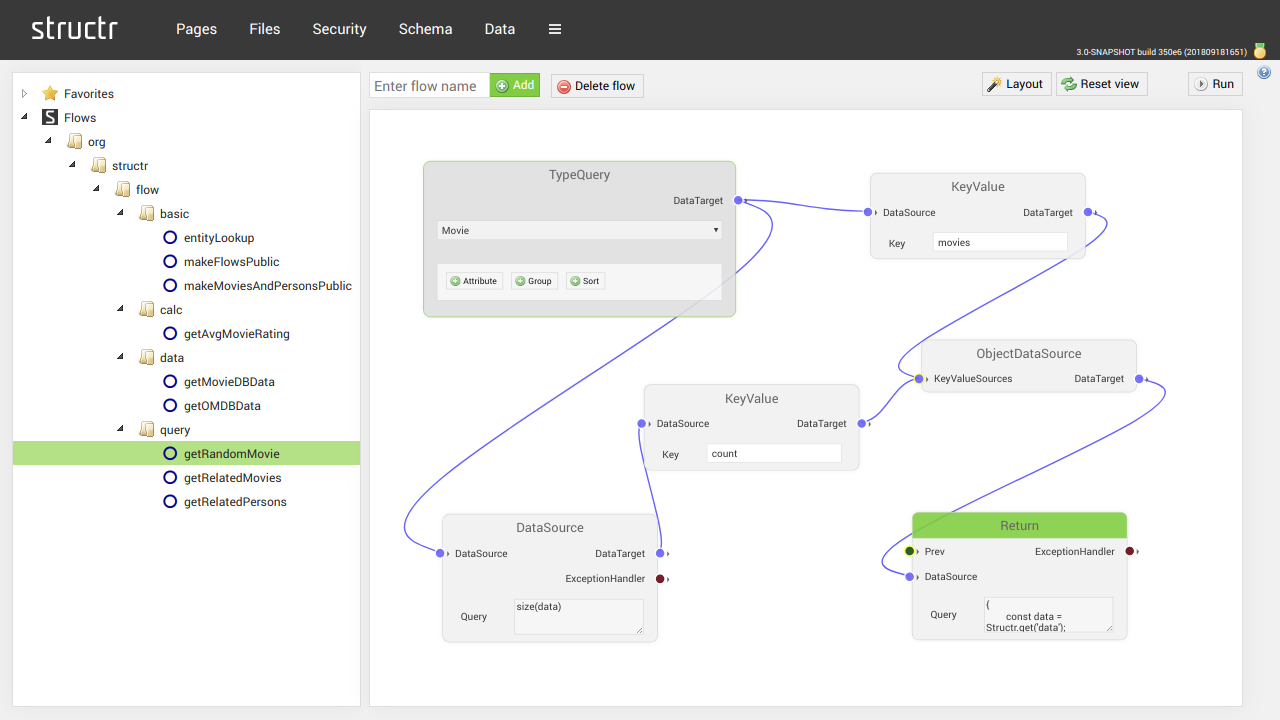1280x720 pixels.
Task: Click the Favorites star icon
Action: point(49,93)
